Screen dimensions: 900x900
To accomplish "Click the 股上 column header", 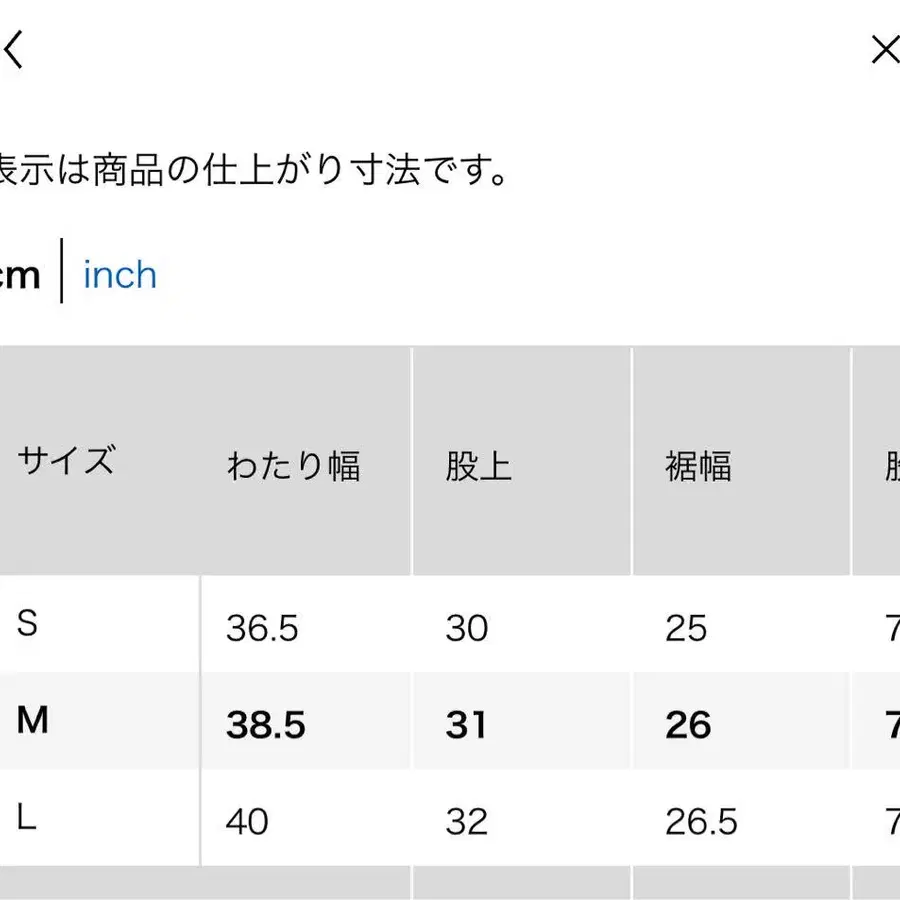I will [x=478, y=466].
